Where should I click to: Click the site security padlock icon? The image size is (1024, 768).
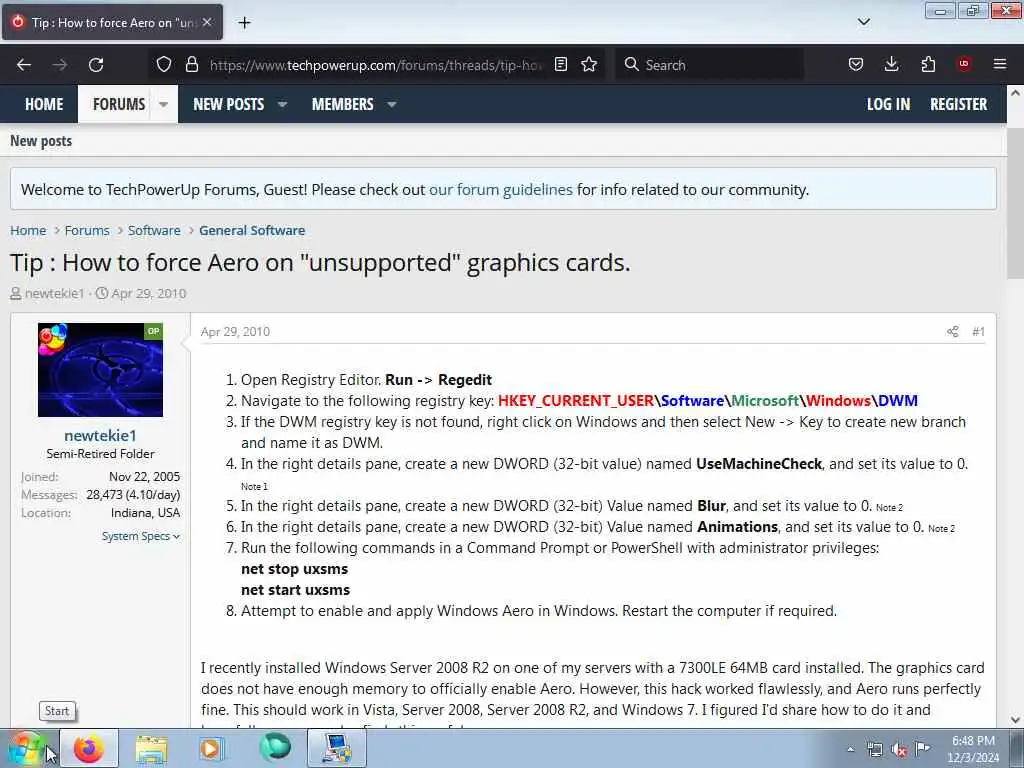tap(191, 64)
